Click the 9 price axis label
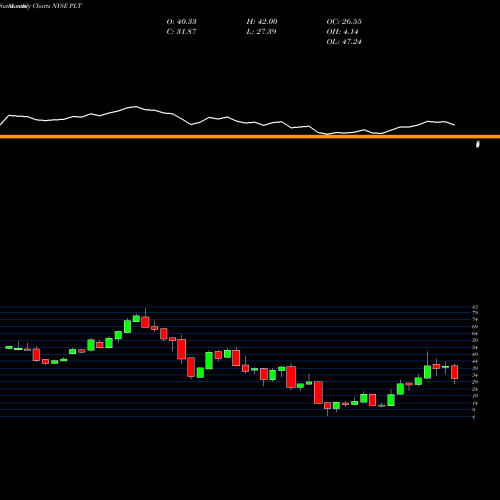Viewport: 500px width, 500px height. [x=474, y=410]
